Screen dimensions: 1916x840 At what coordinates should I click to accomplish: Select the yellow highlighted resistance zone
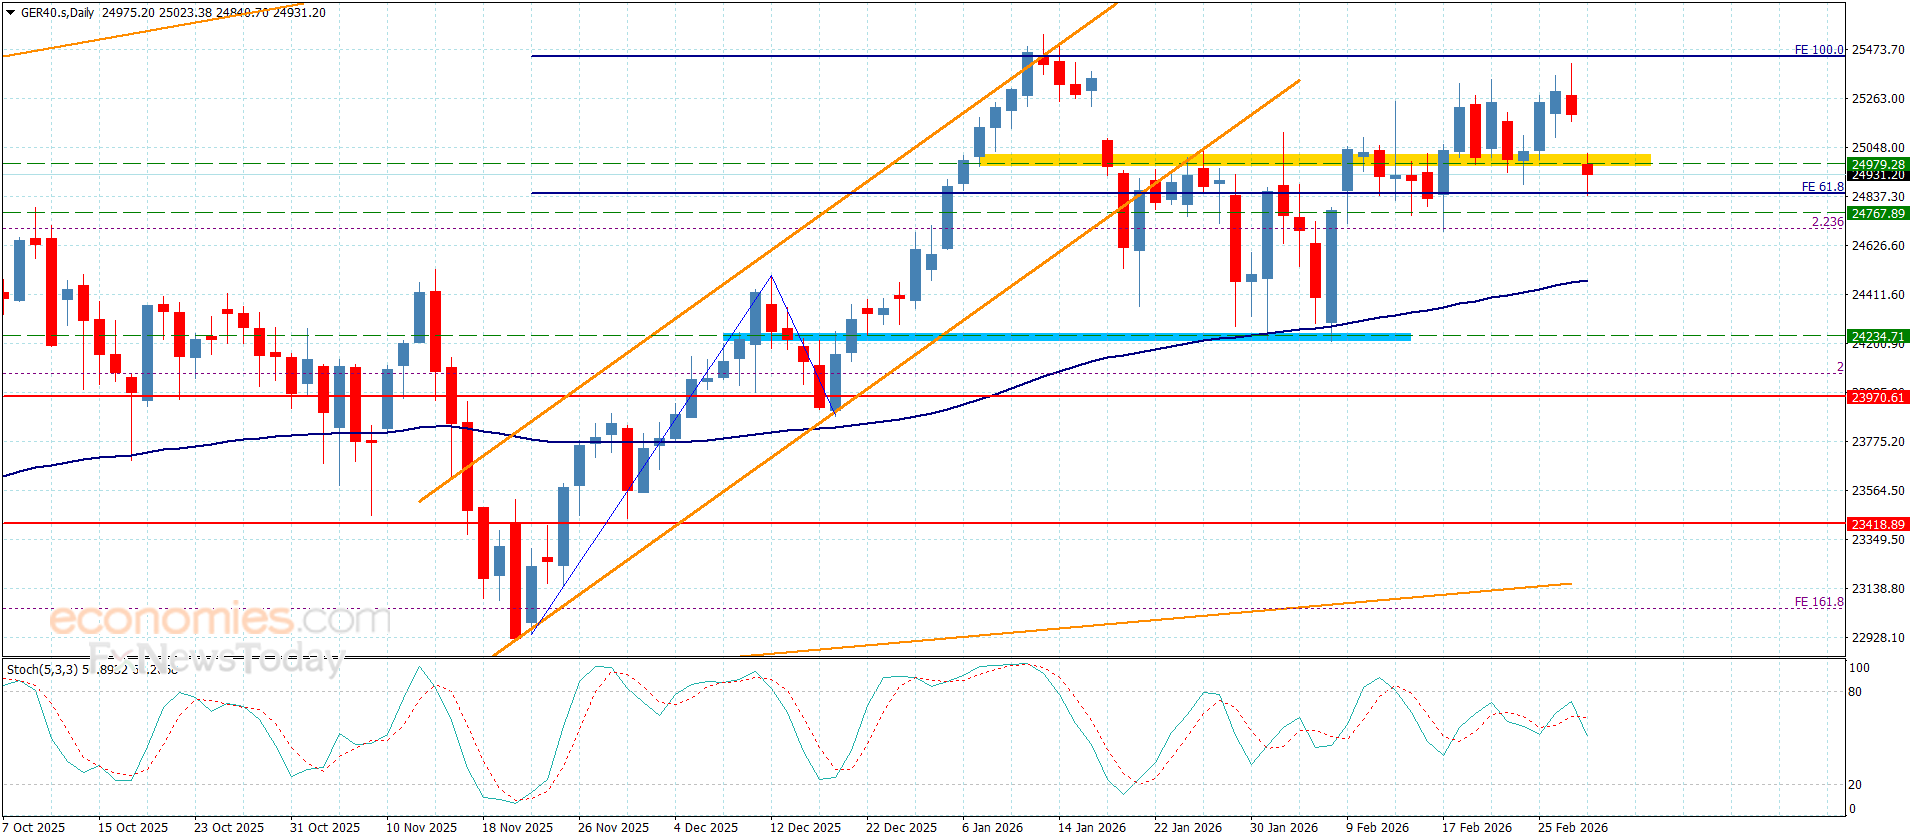1315,159
